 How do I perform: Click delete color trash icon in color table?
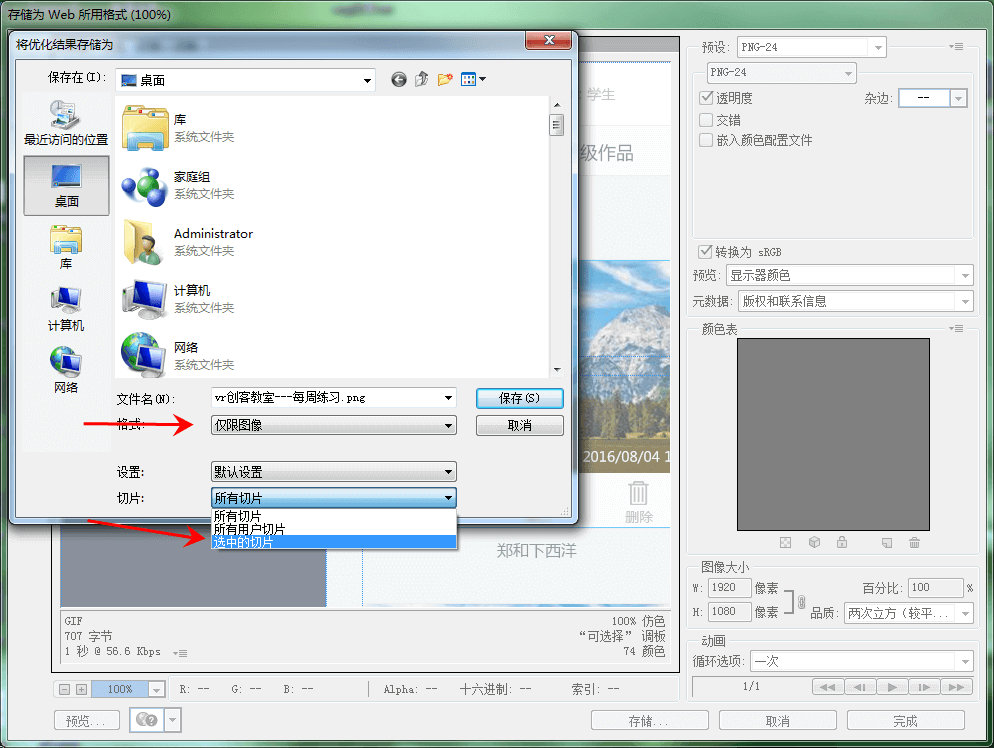click(x=914, y=543)
